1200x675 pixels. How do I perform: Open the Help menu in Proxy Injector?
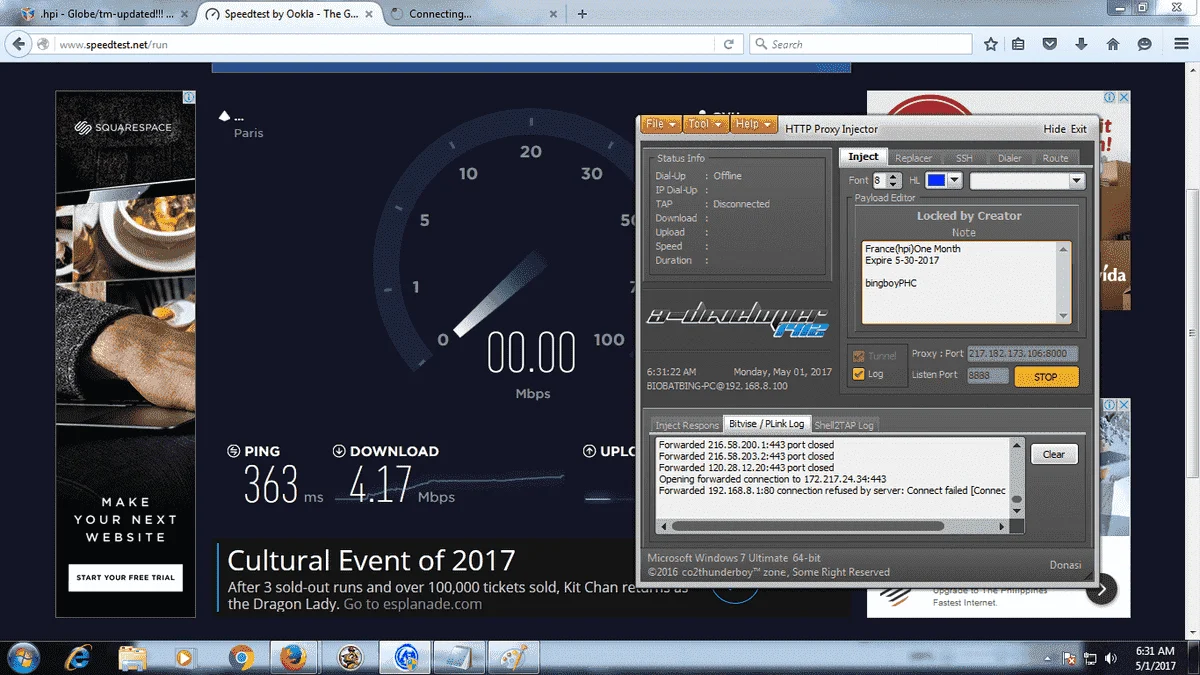tap(752, 124)
